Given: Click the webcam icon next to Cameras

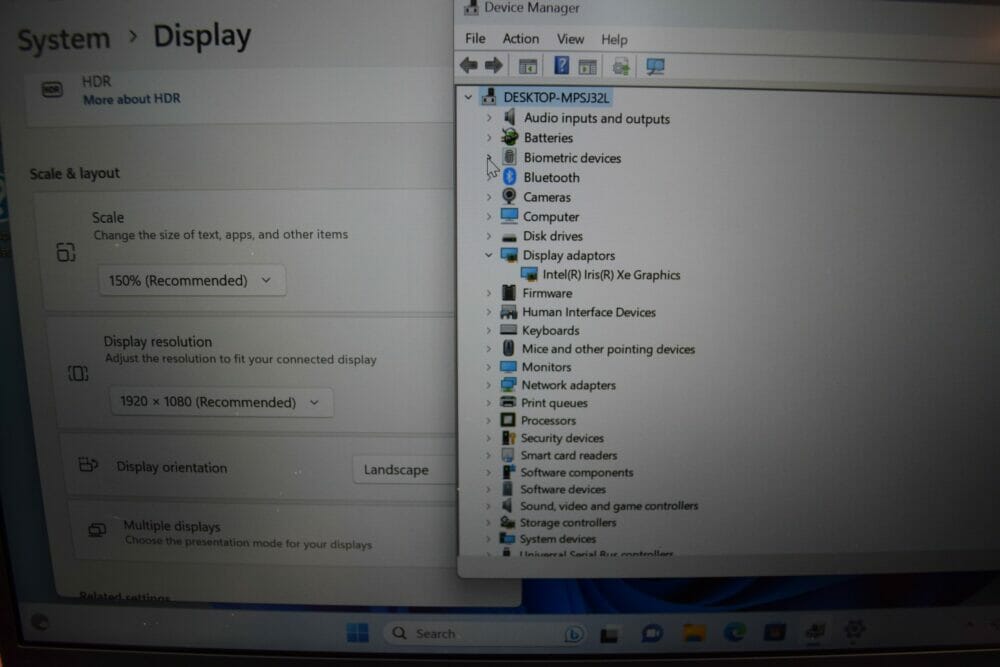Looking at the screenshot, I should coord(509,196).
